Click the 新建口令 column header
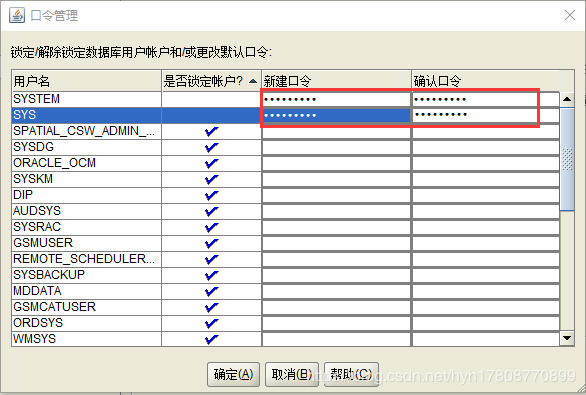Image resolution: width=586 pixels, height=395 pixels. [336, 81]
